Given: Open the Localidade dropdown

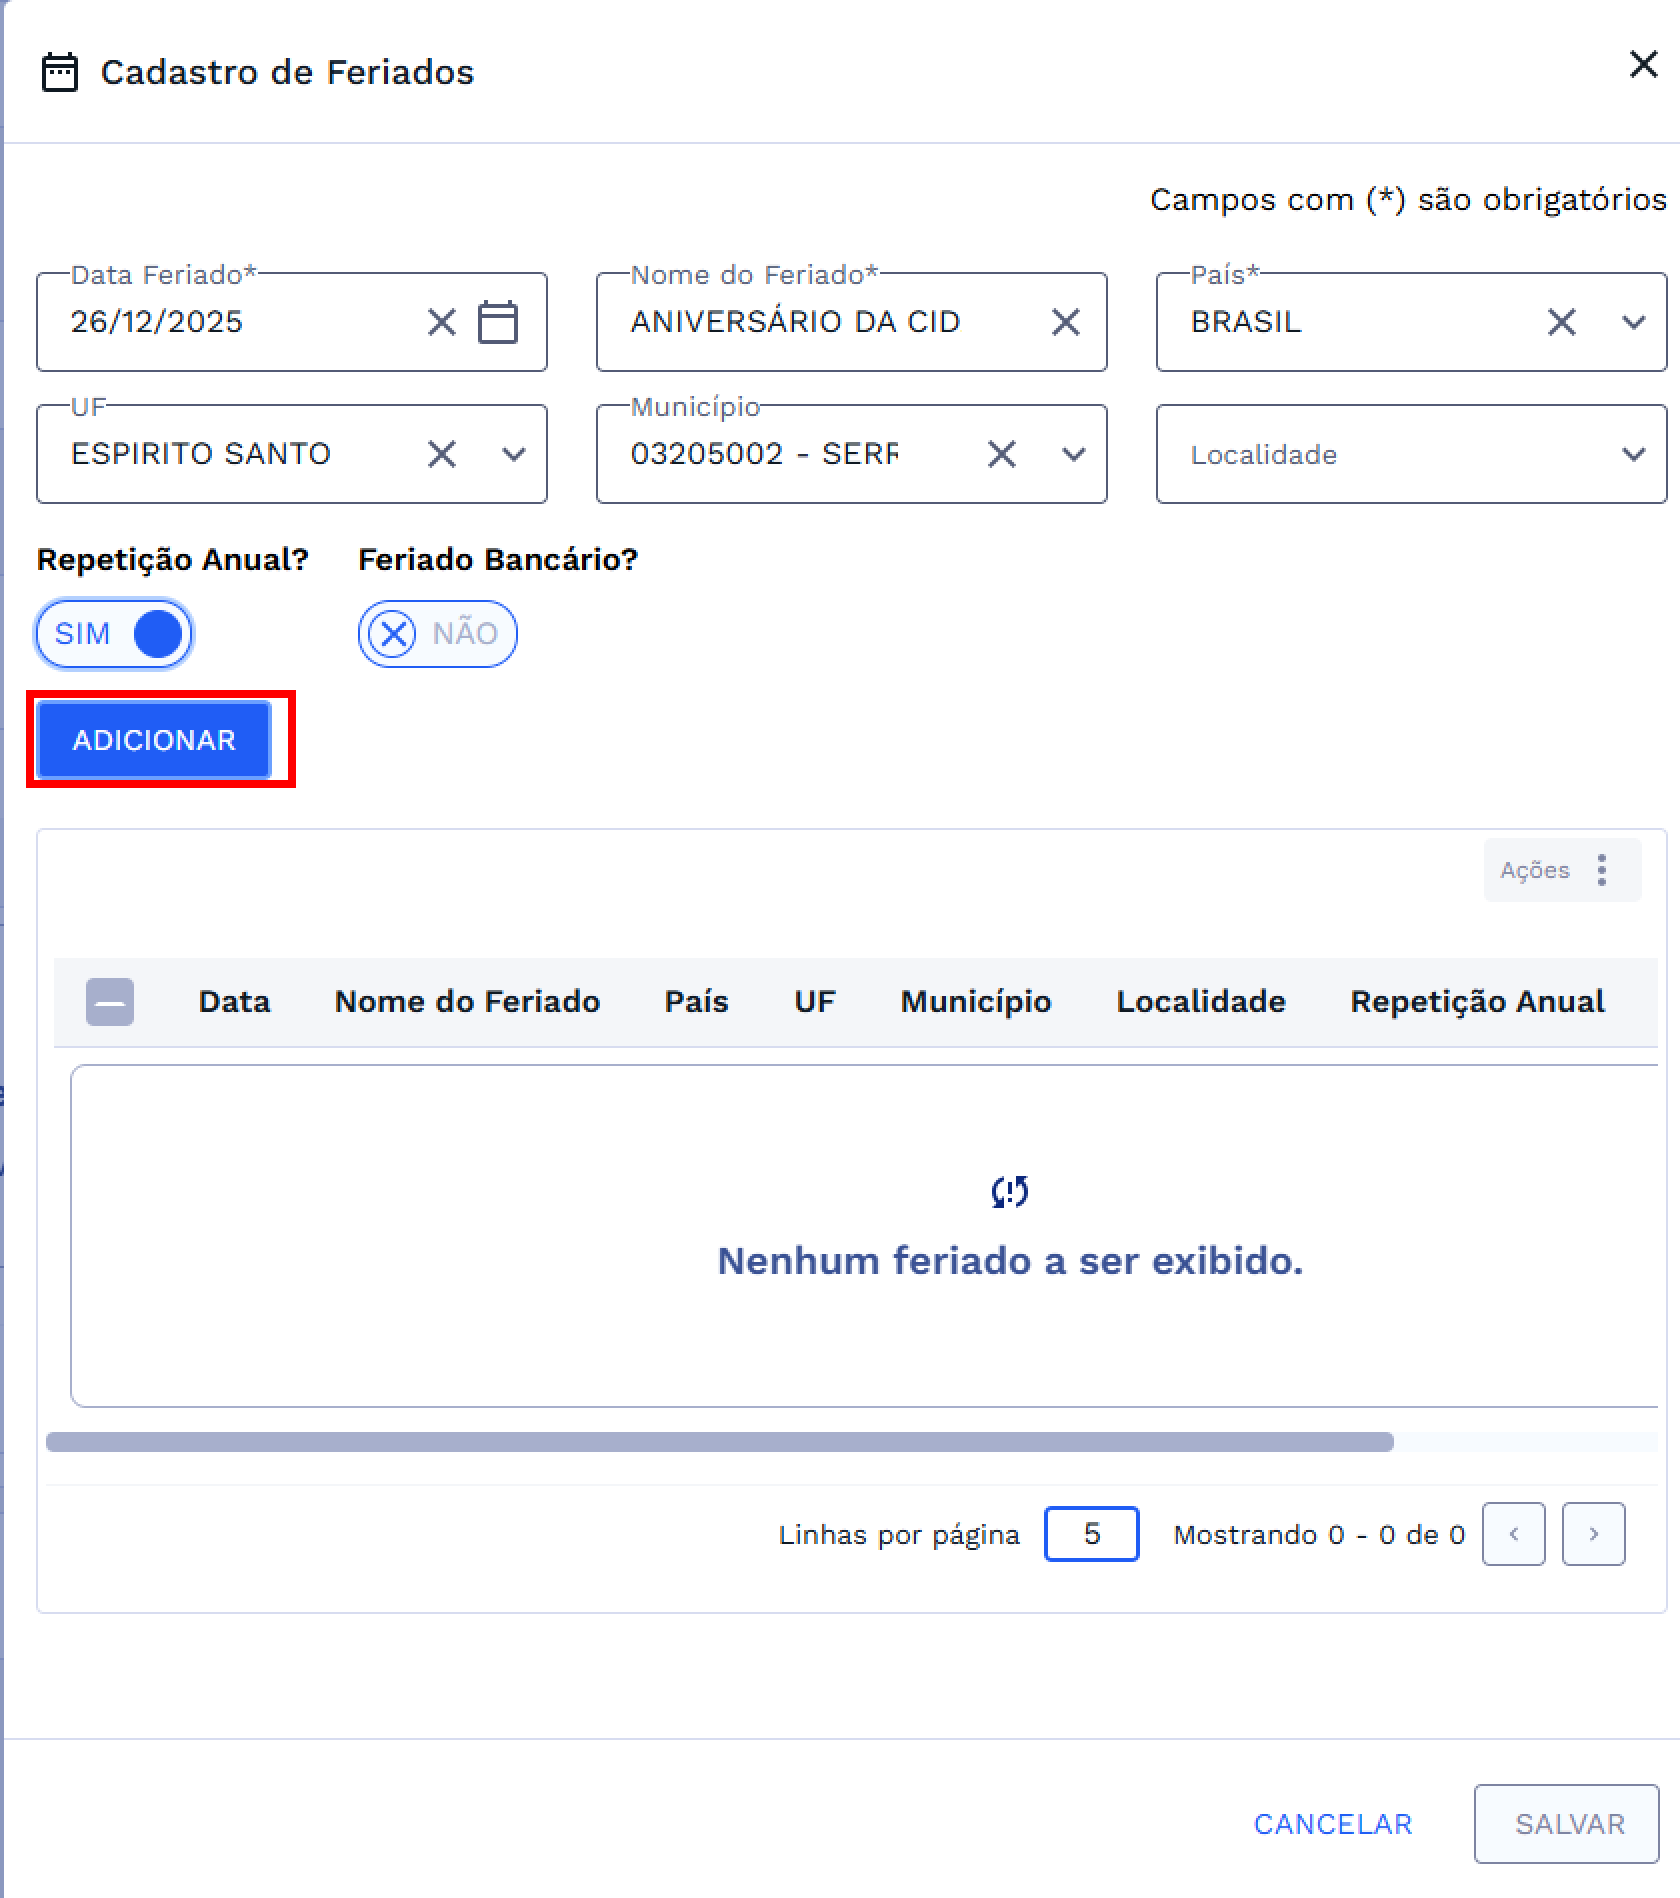Looking at the screenshot, I should [x=1410, y=454].
